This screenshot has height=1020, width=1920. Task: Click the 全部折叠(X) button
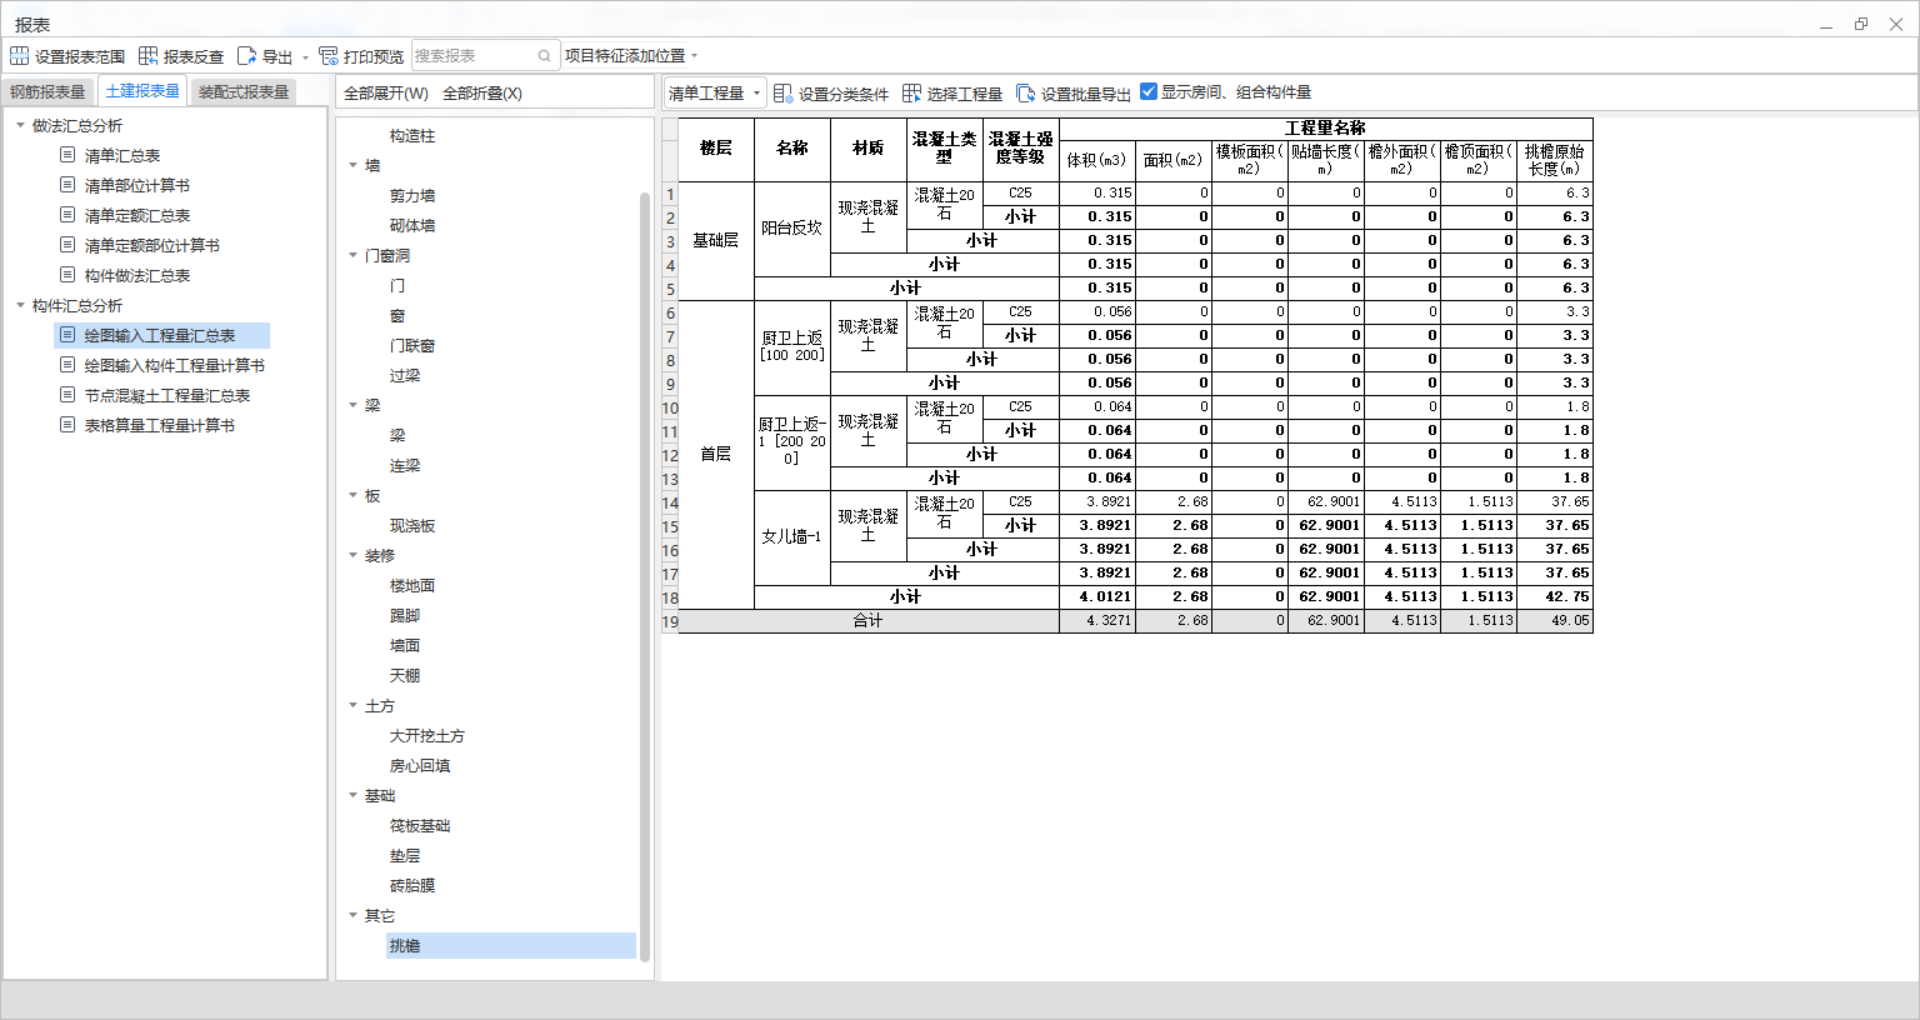point(482,93)
